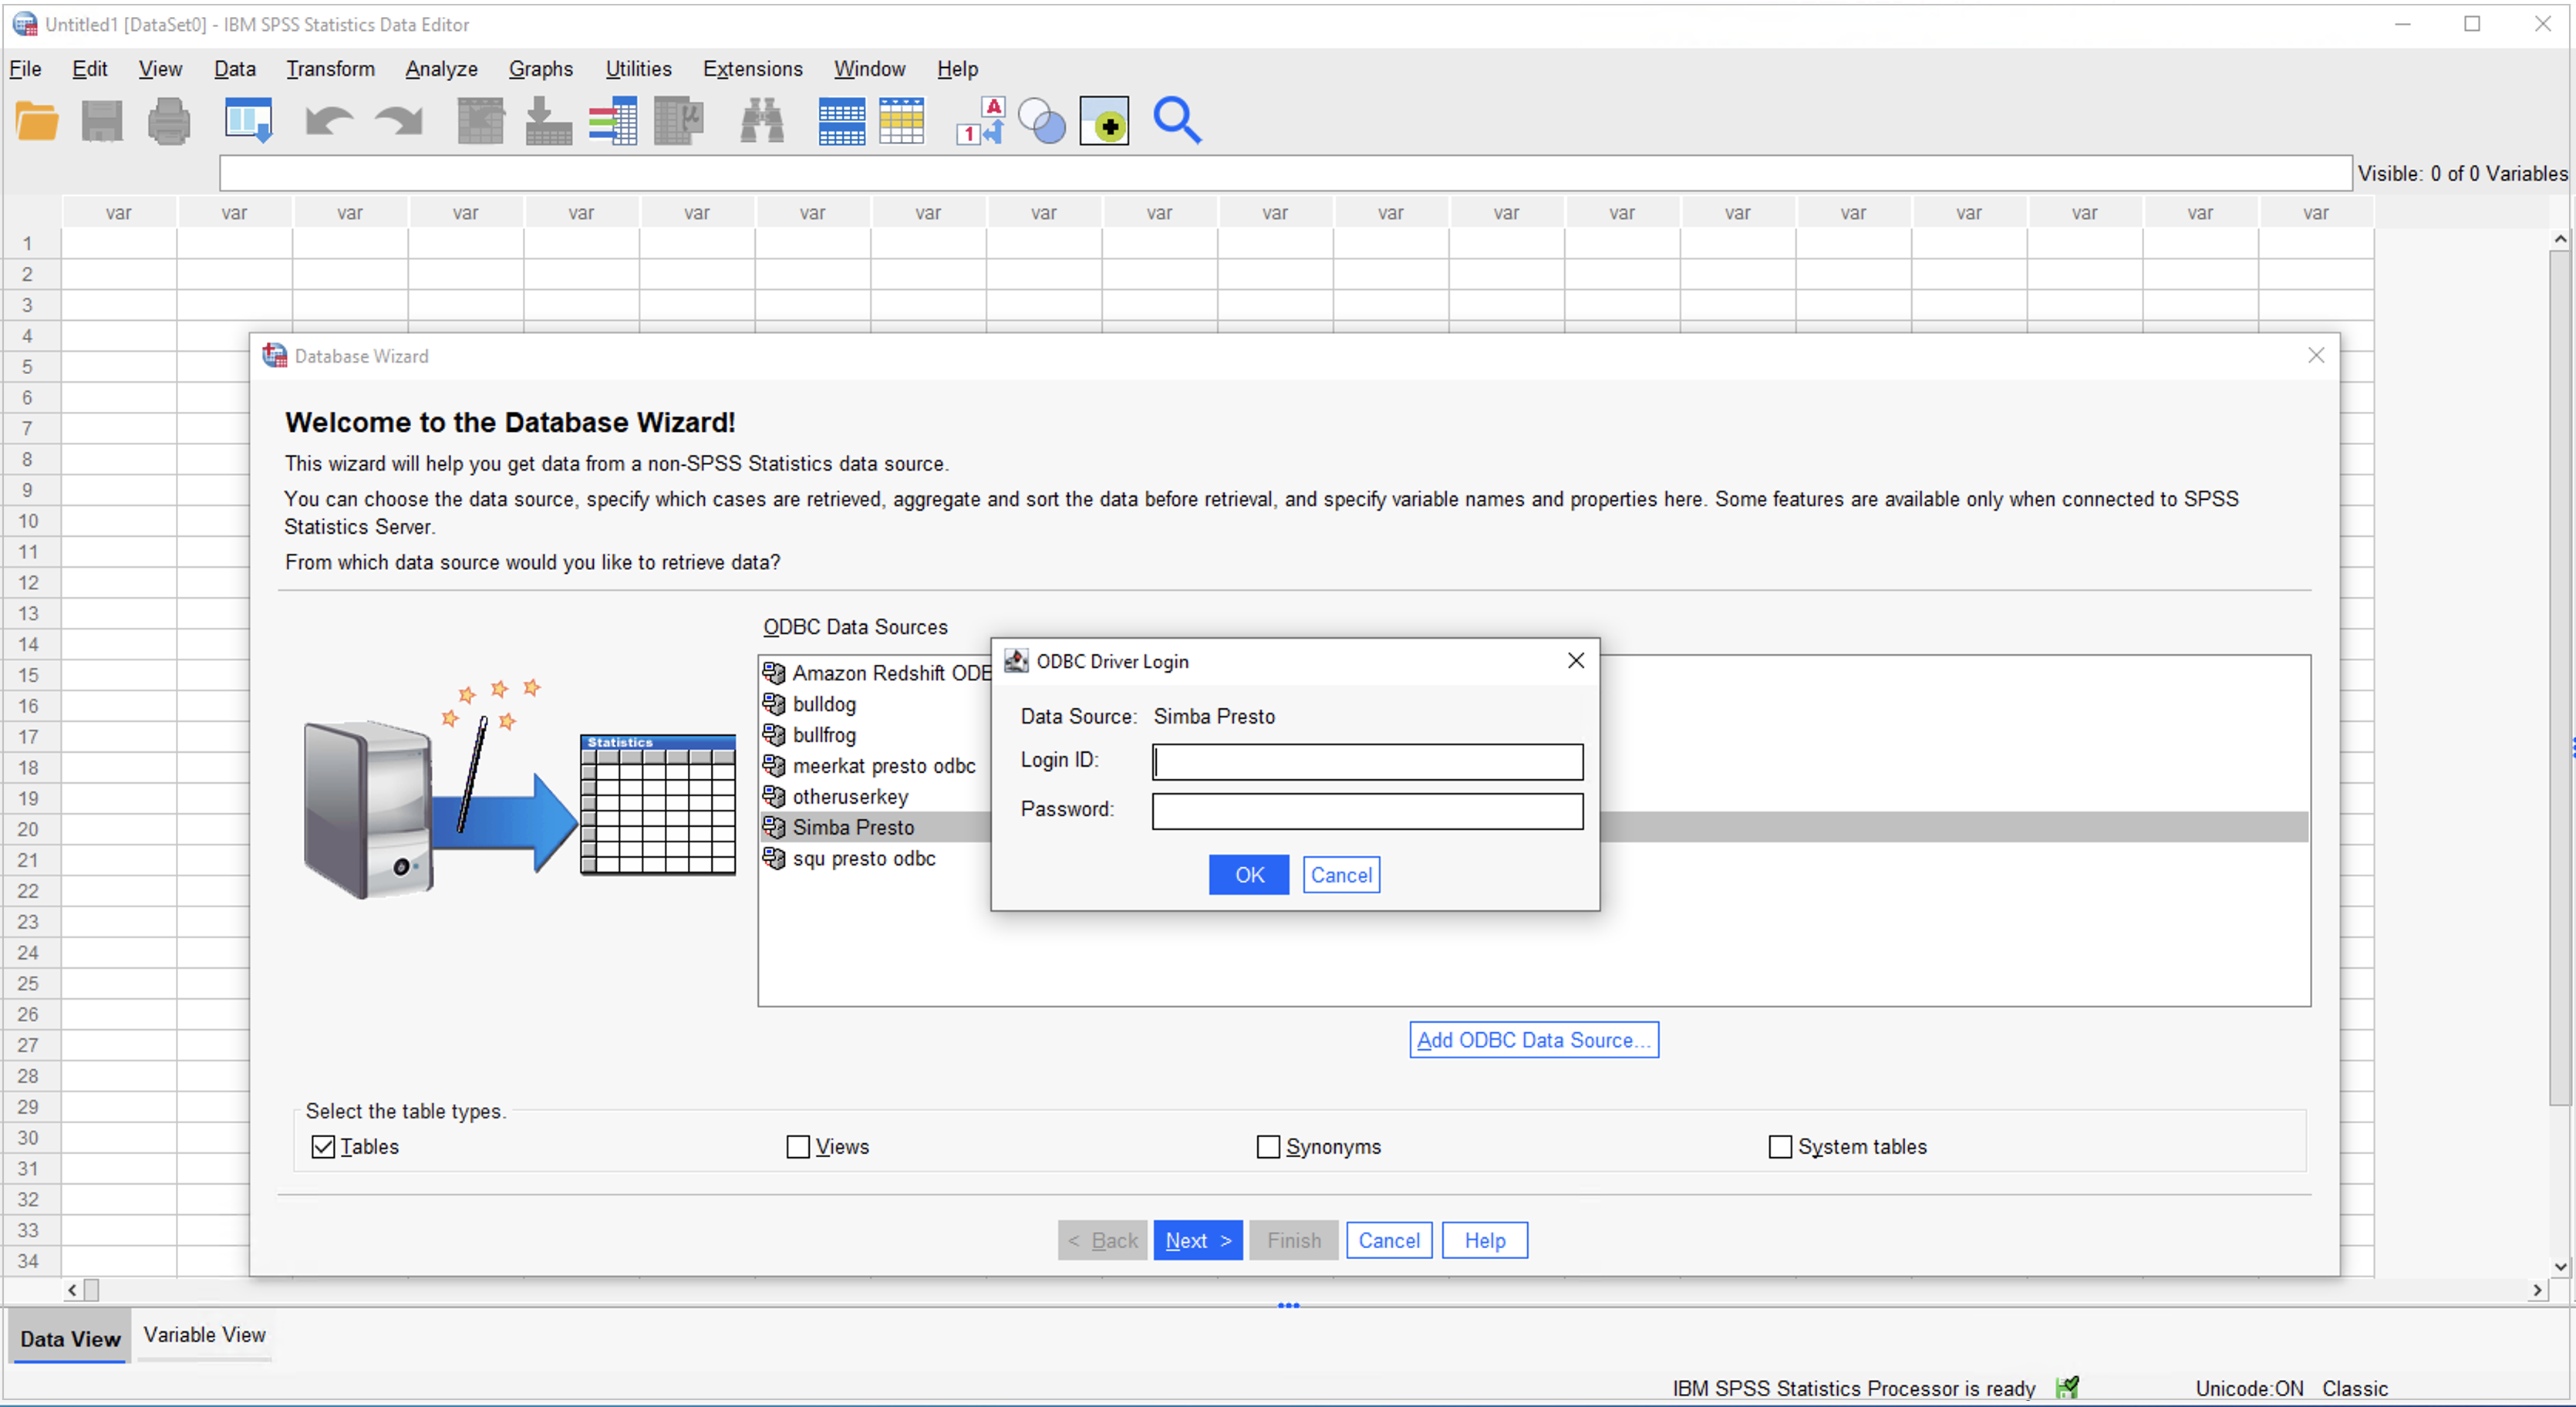Image resolution: width=2576 pixels, height=1407 pixels.
Task: Click the Cancel button in ODBC login
Action: tap(1341, 873)
